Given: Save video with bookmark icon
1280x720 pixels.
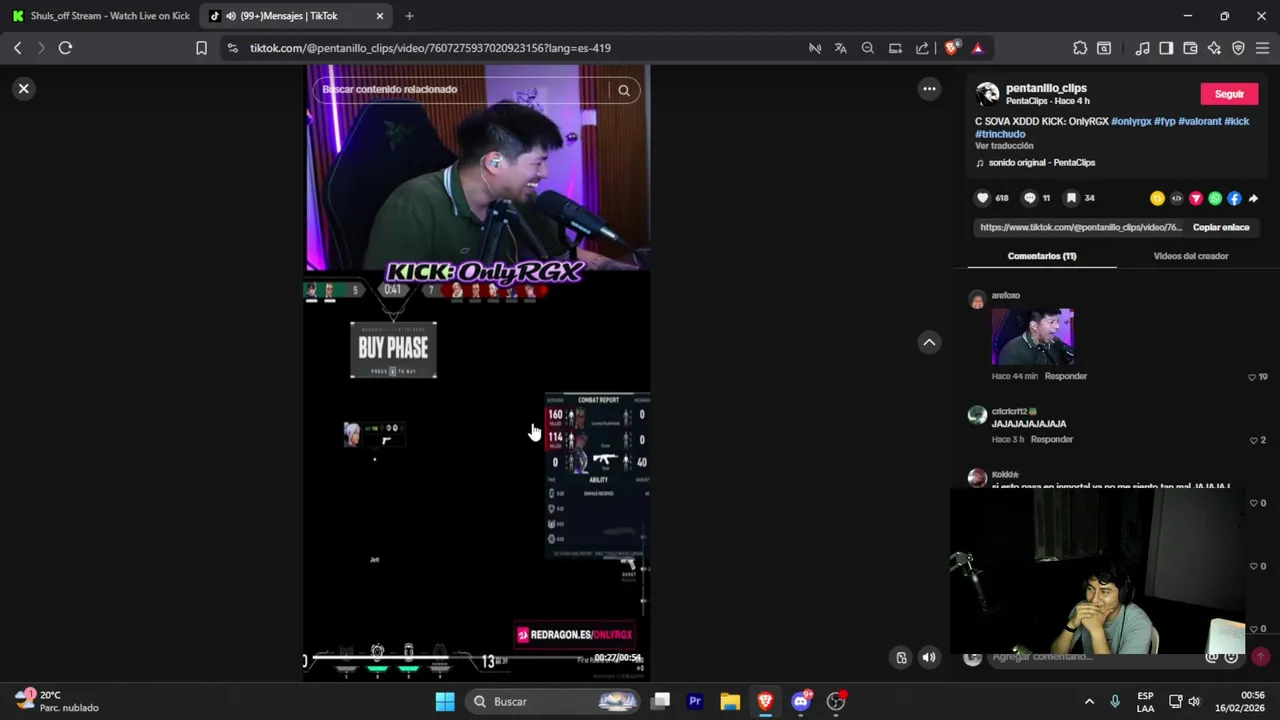Looking at the screenshot, I should click(x=1071, y=198).
